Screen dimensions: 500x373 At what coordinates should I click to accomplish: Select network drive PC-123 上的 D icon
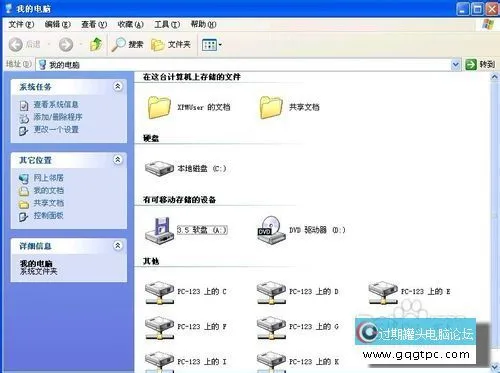pos(271,292)
